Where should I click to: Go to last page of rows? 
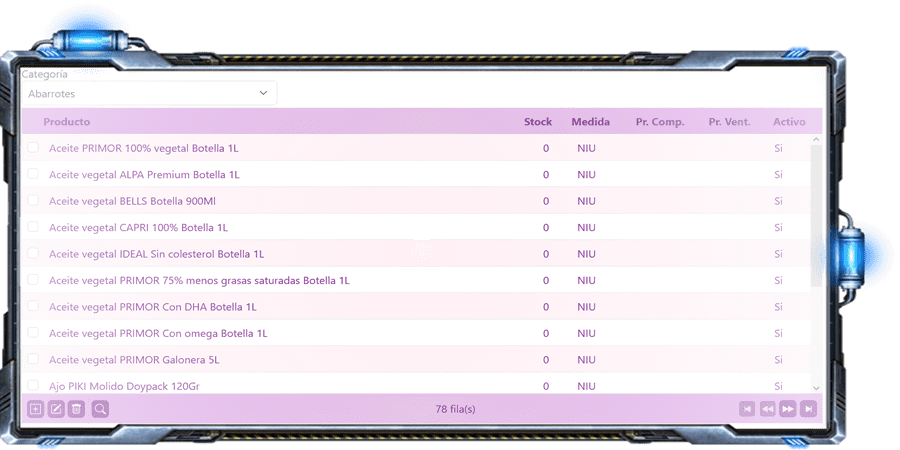click(808, 409)
